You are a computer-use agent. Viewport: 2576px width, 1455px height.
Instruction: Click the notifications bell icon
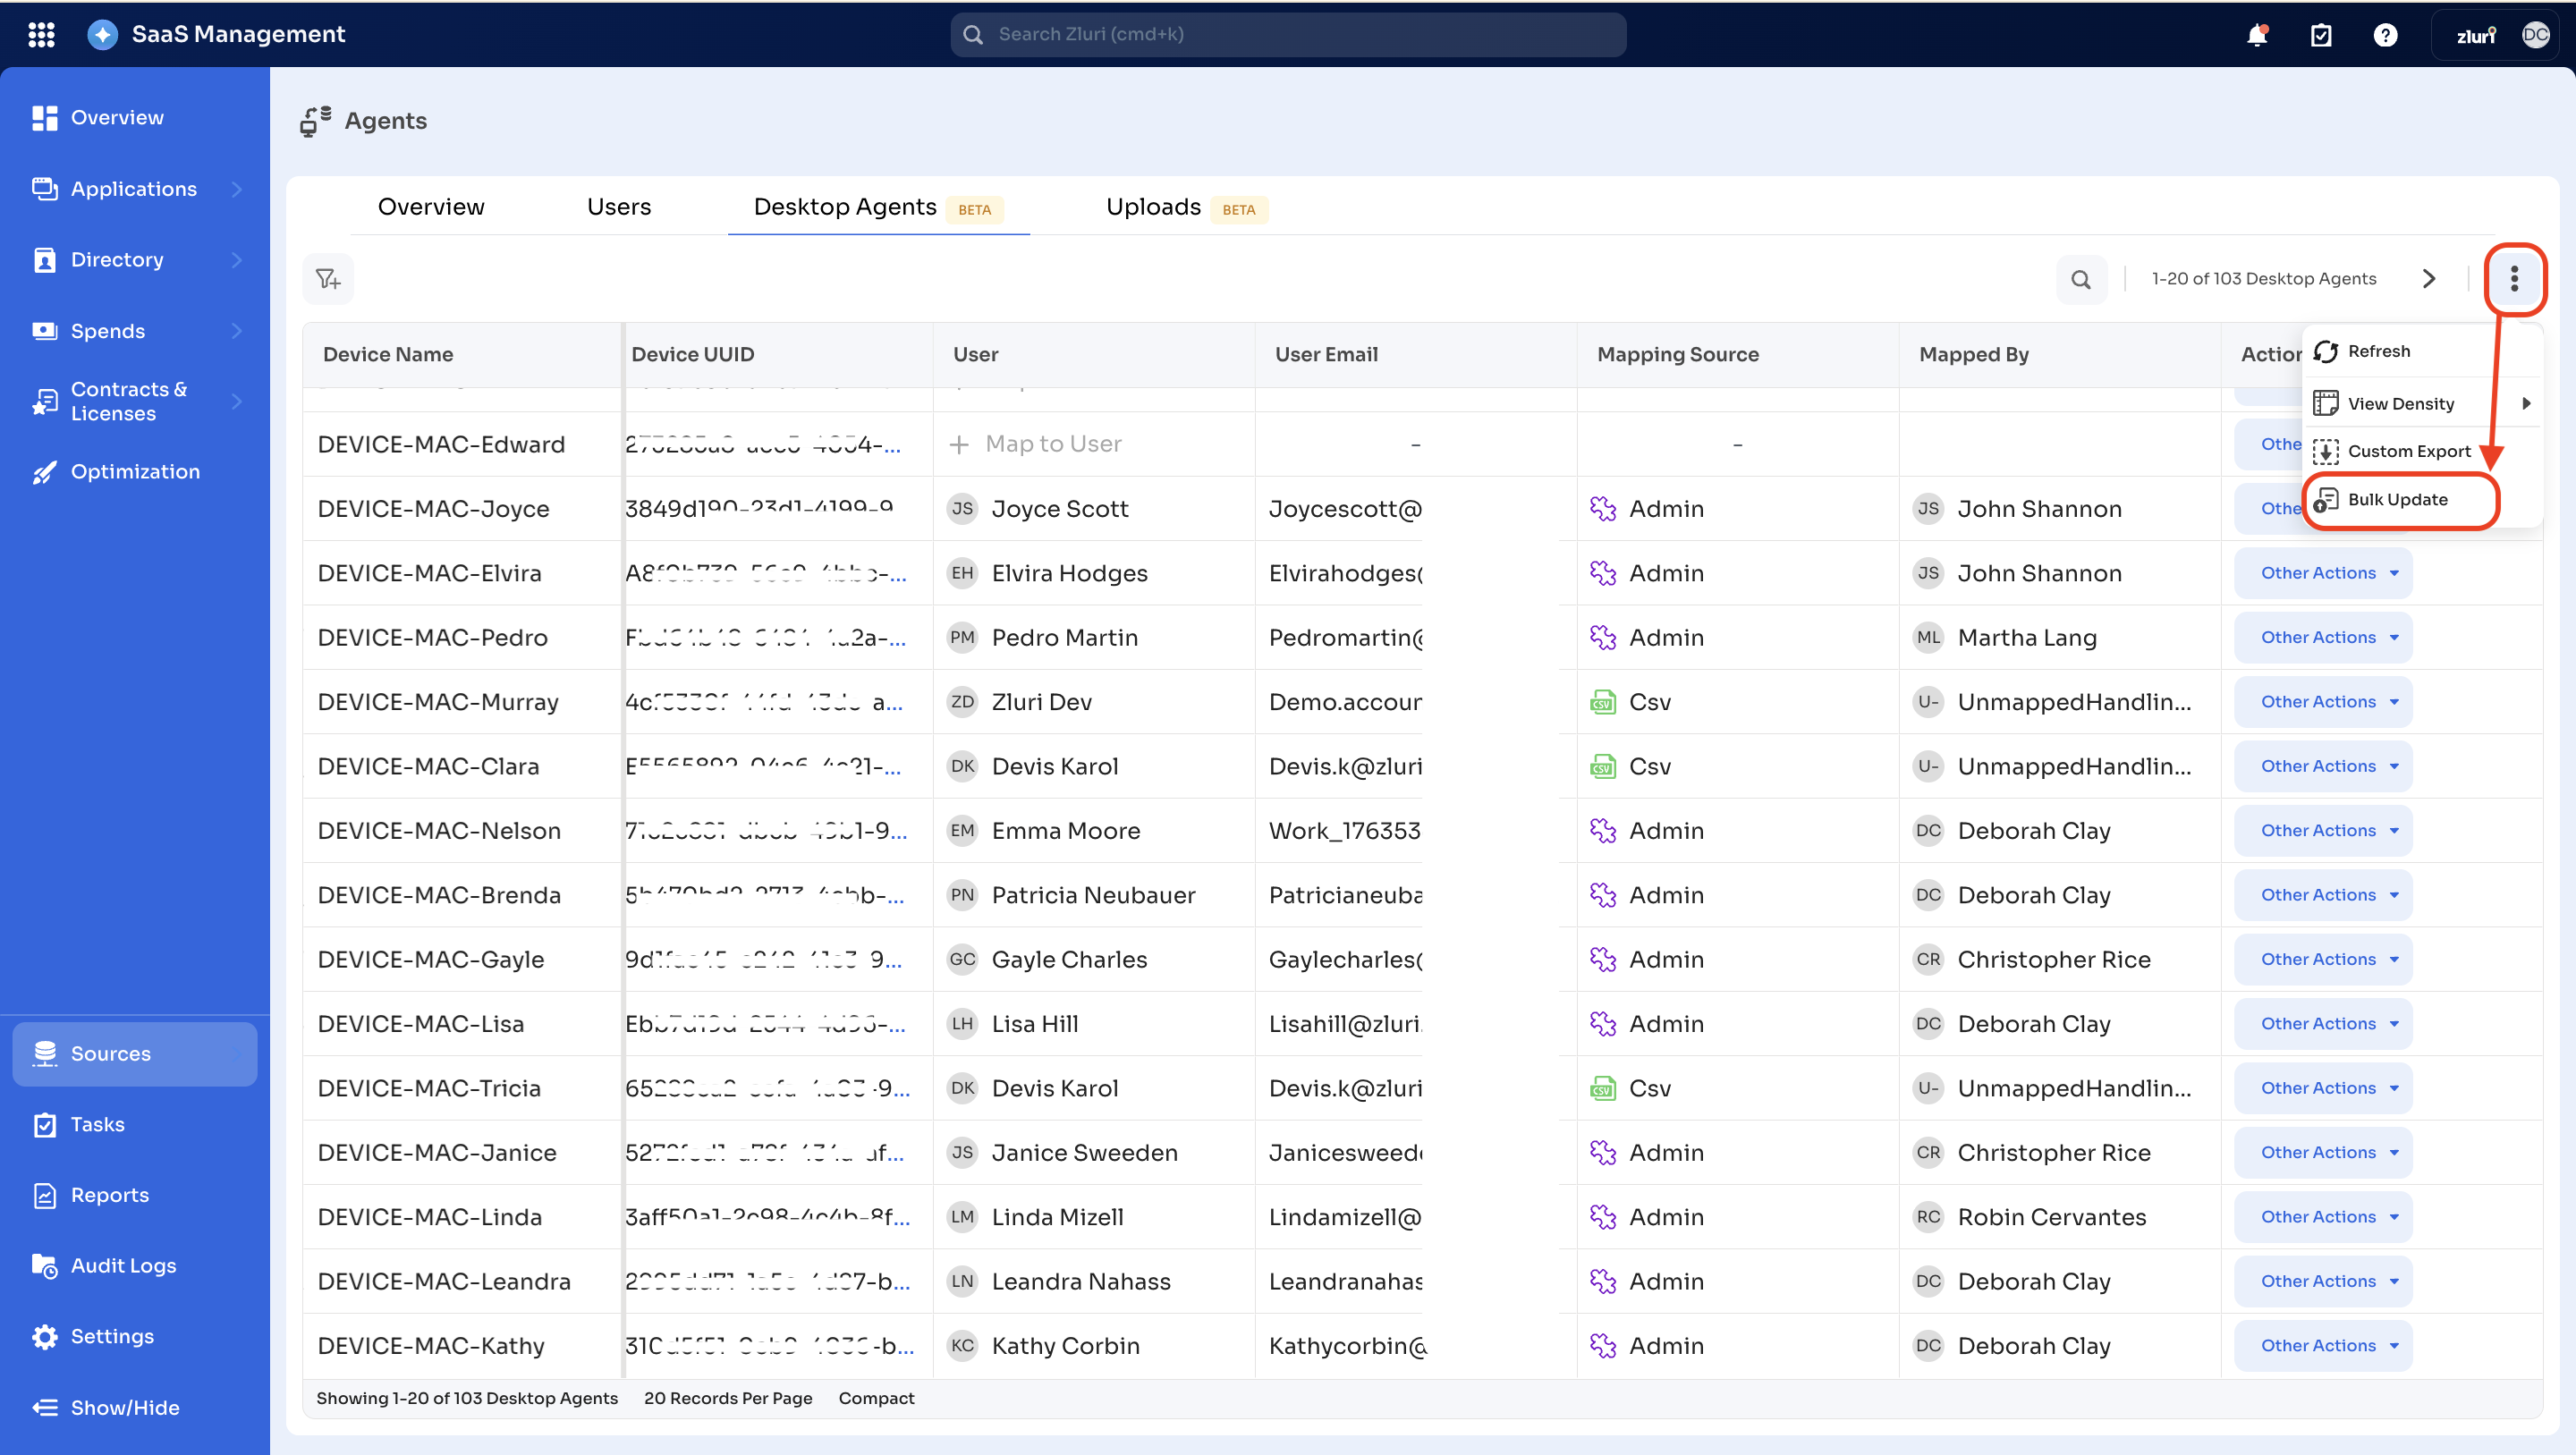click(x=2257, y=35)
